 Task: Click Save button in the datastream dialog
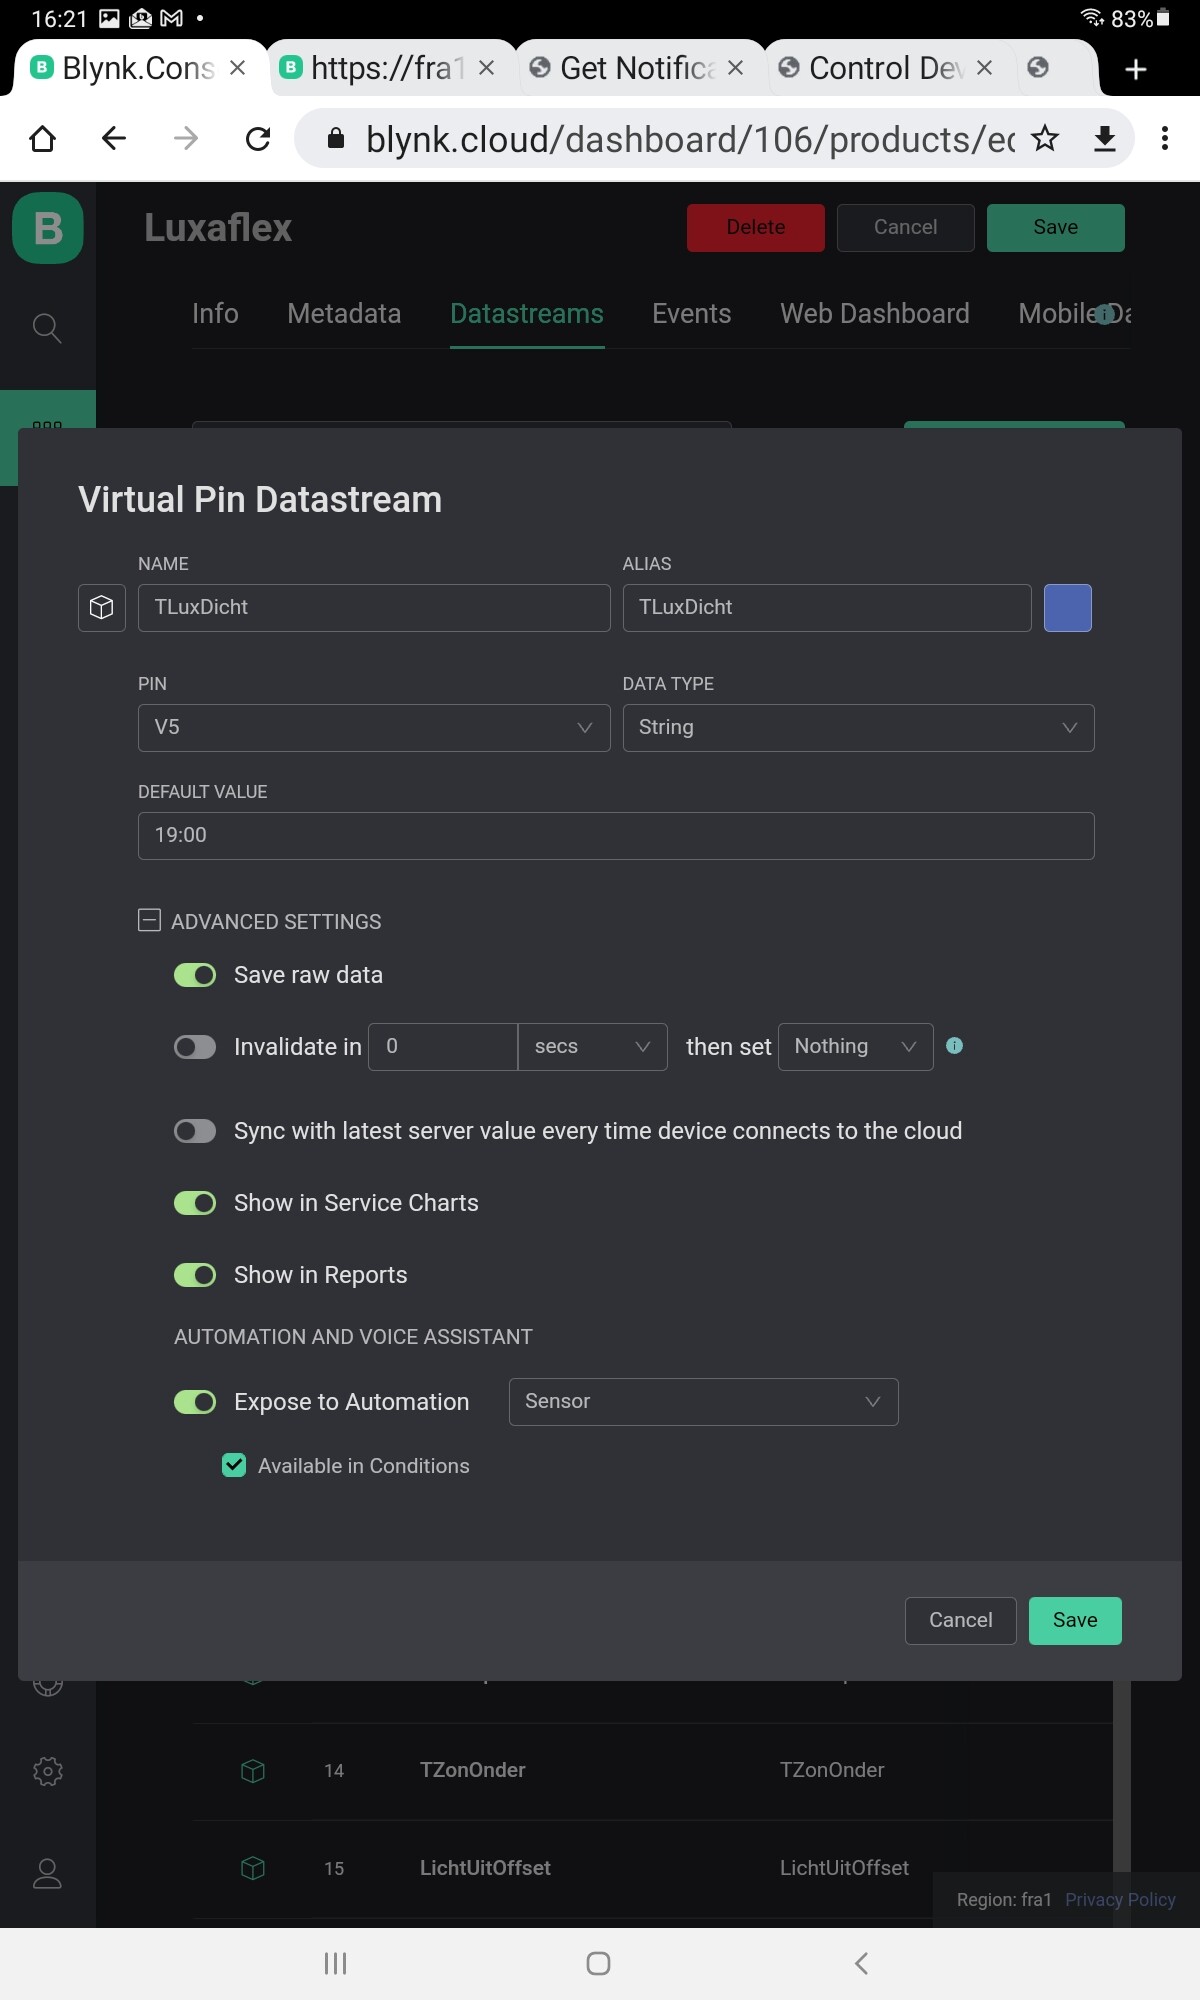tap(1074, 1620)
